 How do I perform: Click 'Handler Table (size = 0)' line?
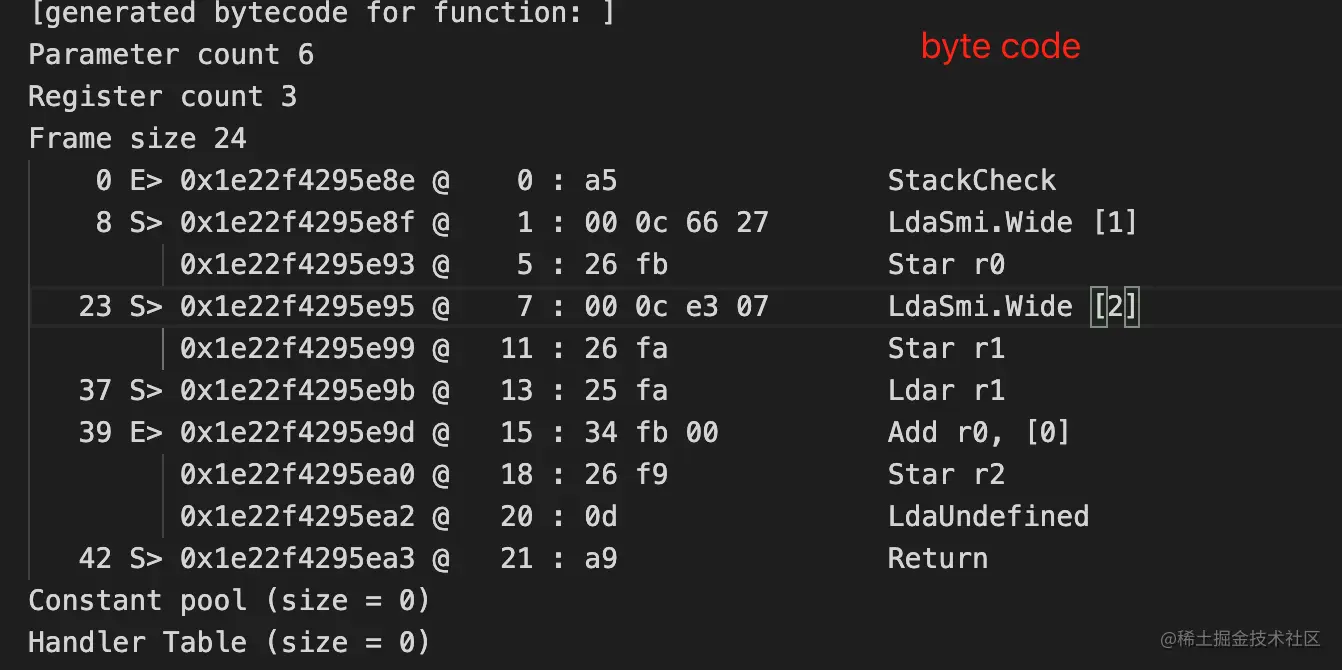coord(229,642)
